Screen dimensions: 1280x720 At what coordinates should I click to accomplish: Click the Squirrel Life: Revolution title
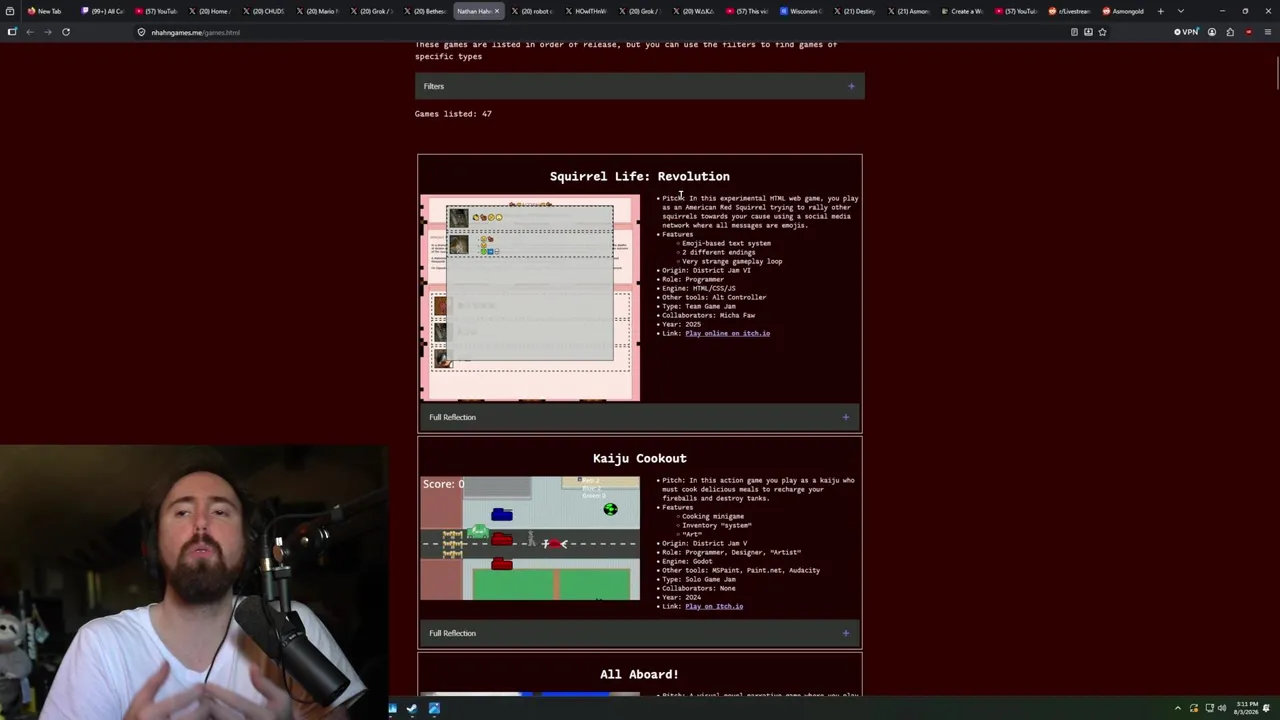coord(639,176)
